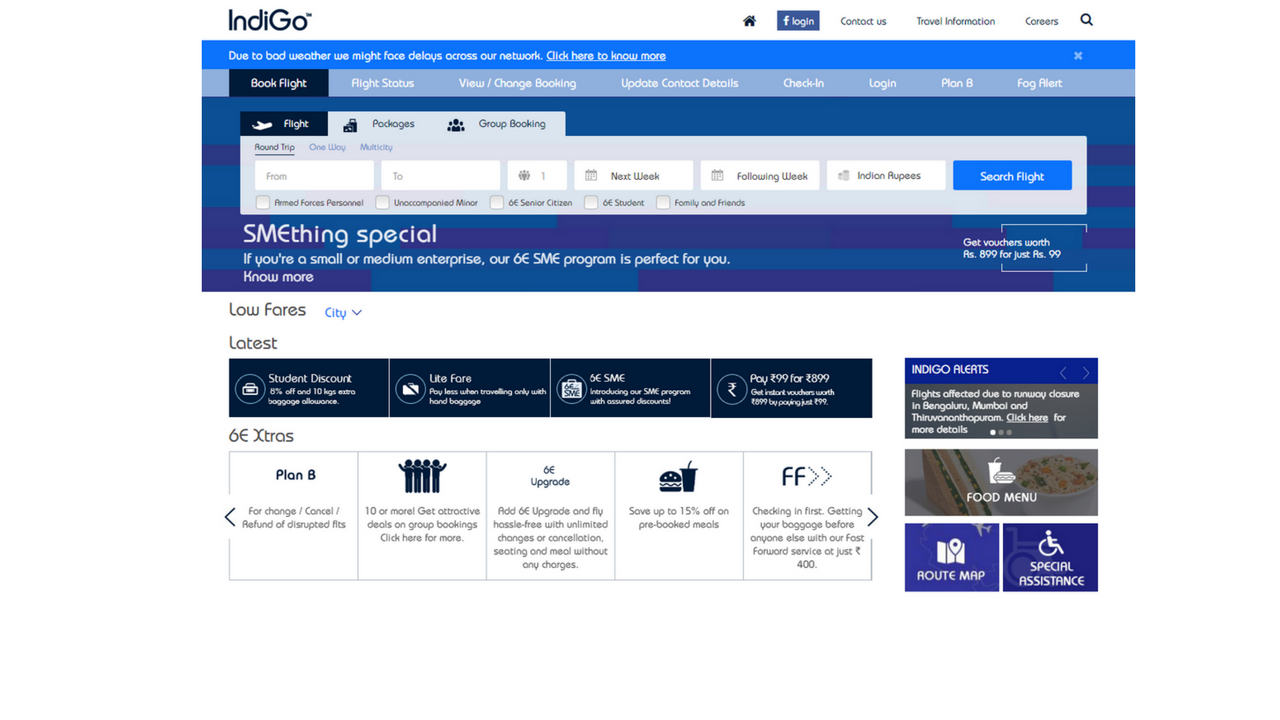Show previous IndiGo alert

1063,372
